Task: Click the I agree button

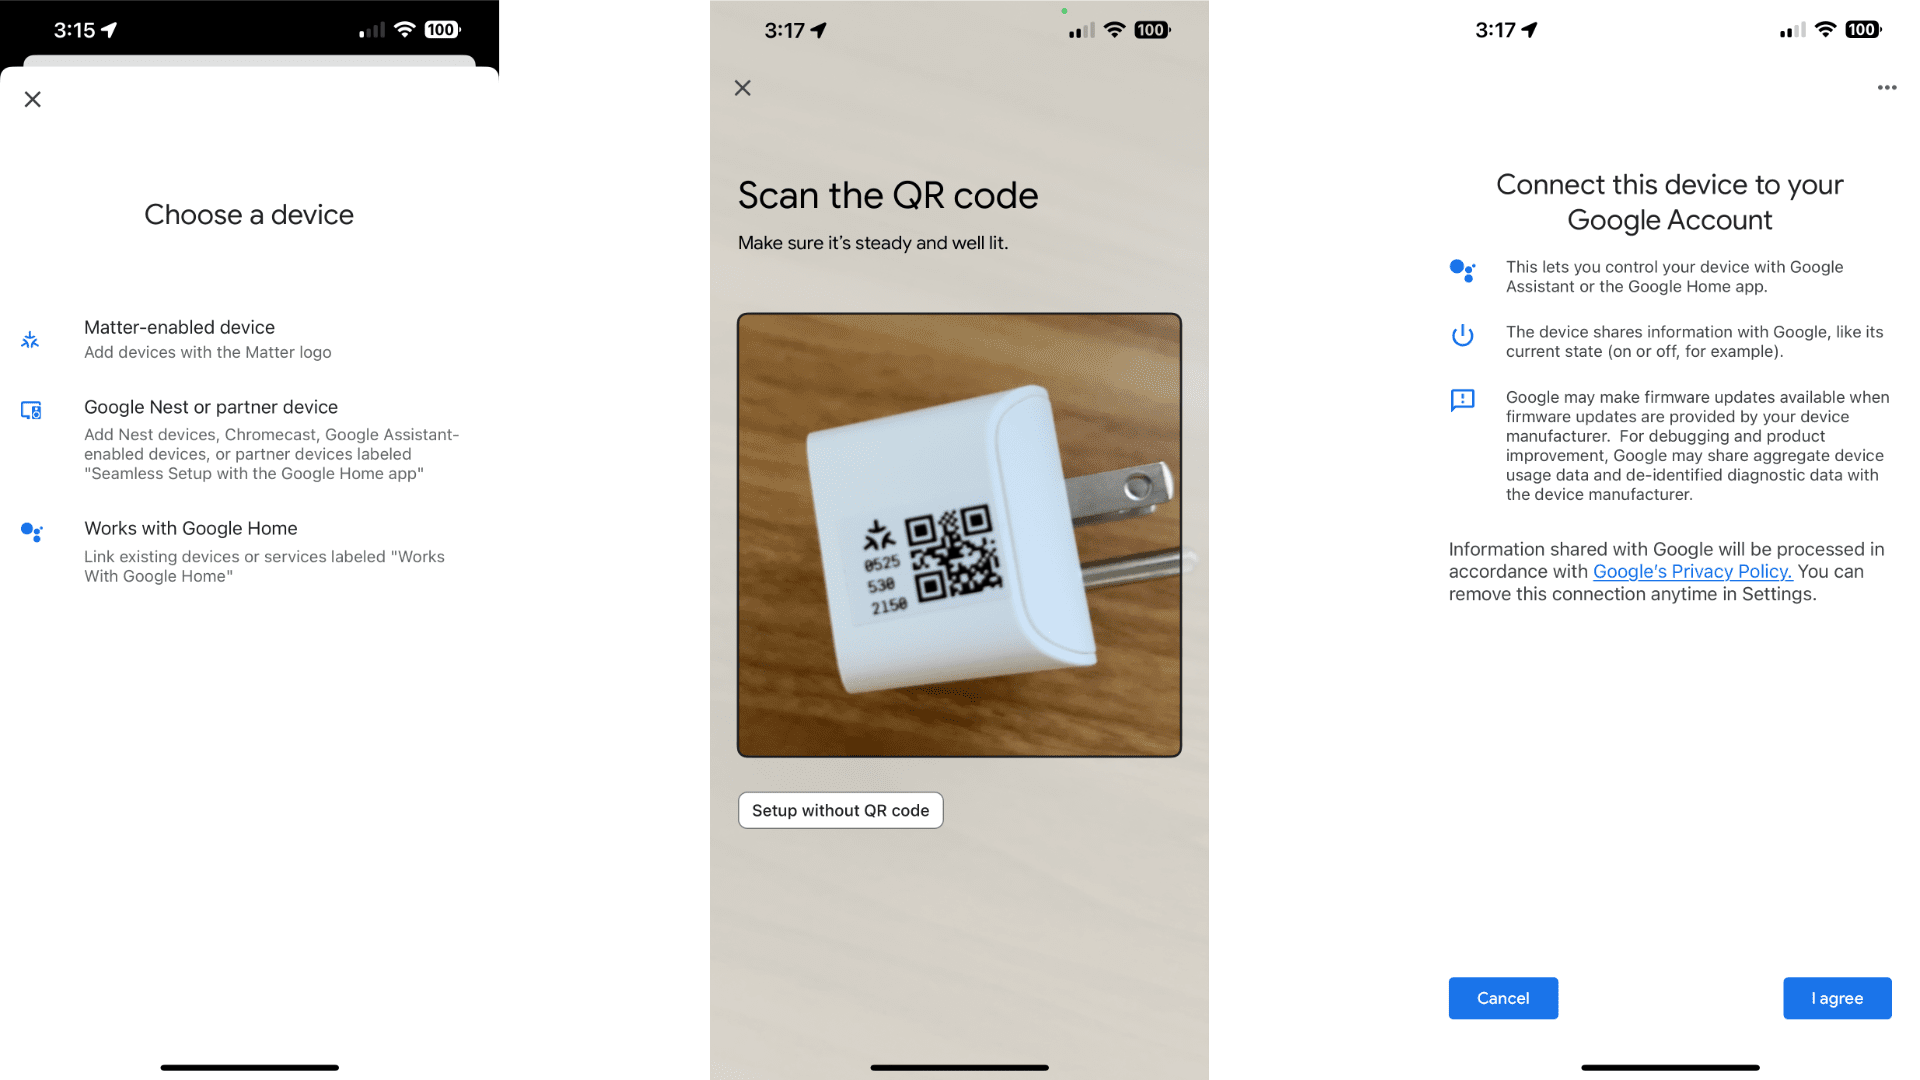Action: coord(1837,998)
